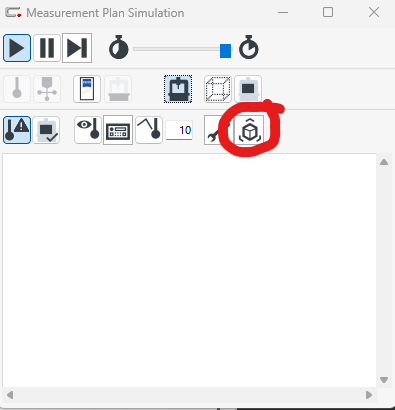Open the blue controller cabinet icon
Viewport: 395px width, 410px height.
(87, 89)
